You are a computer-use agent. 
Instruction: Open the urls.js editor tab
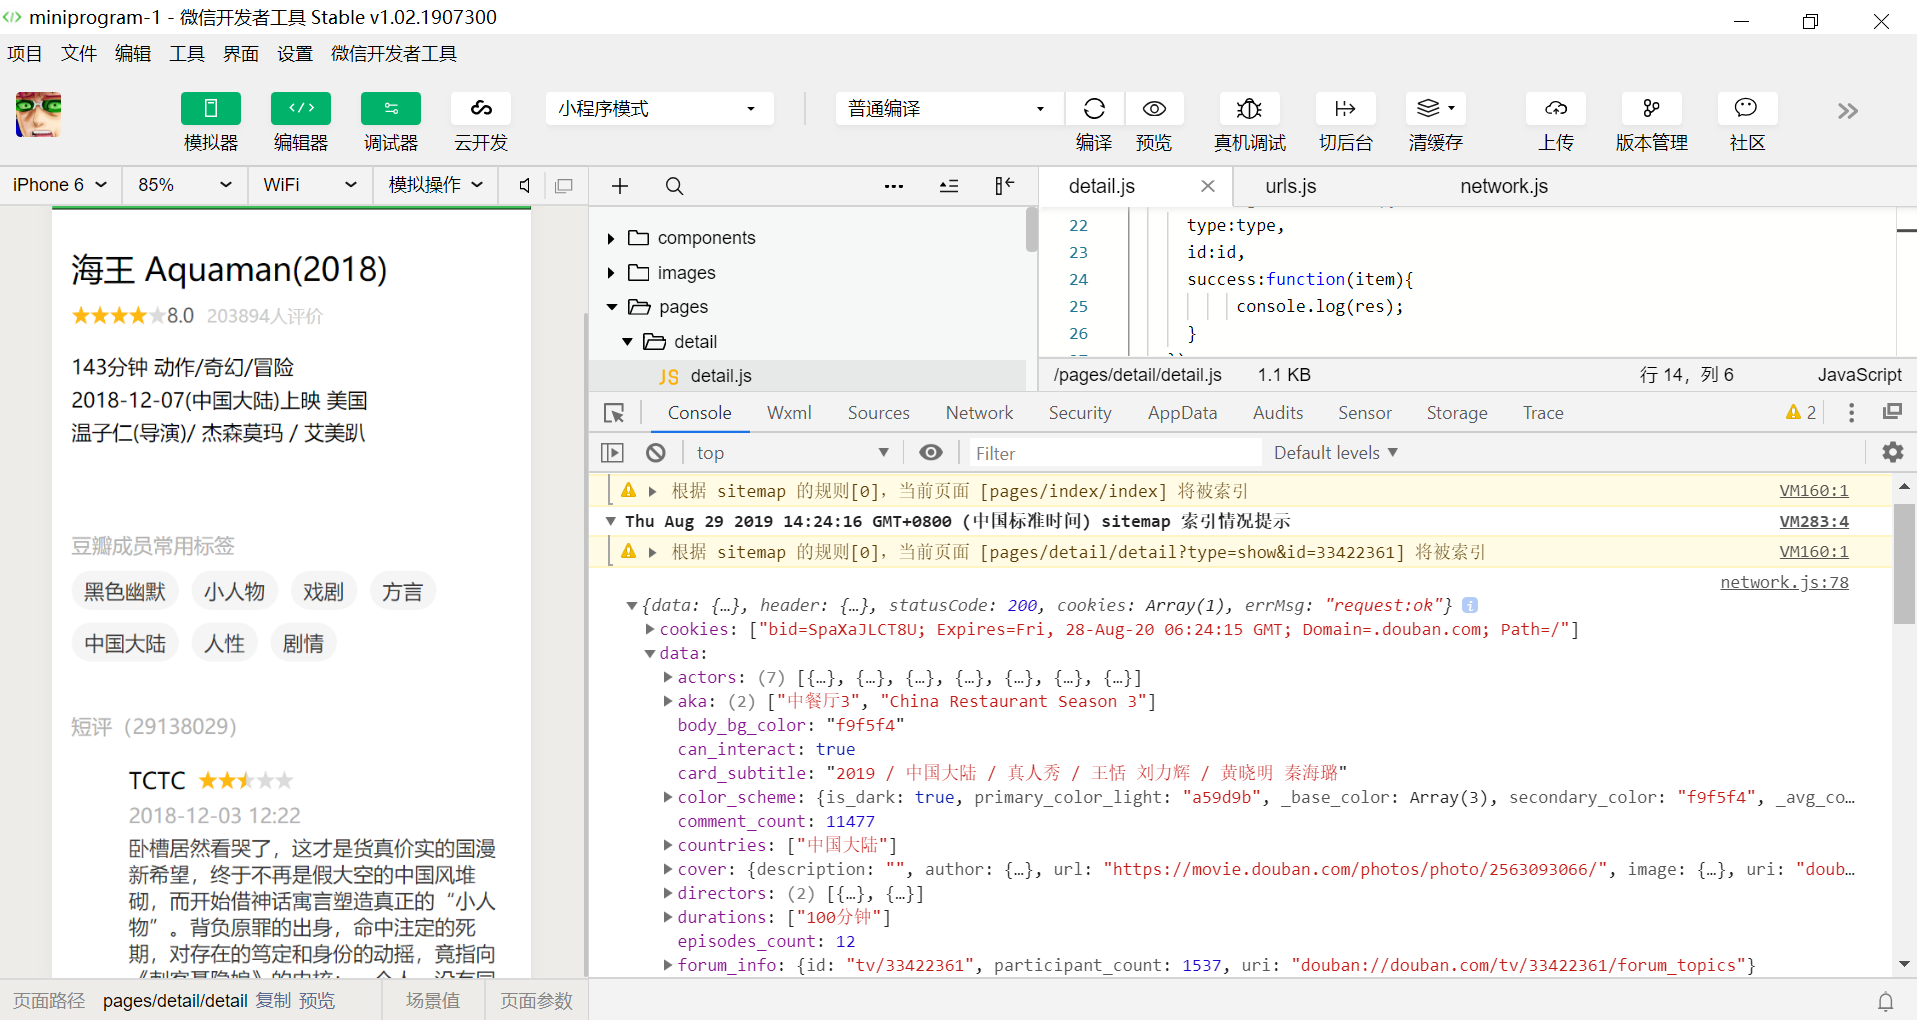[x=1290, y=186]
